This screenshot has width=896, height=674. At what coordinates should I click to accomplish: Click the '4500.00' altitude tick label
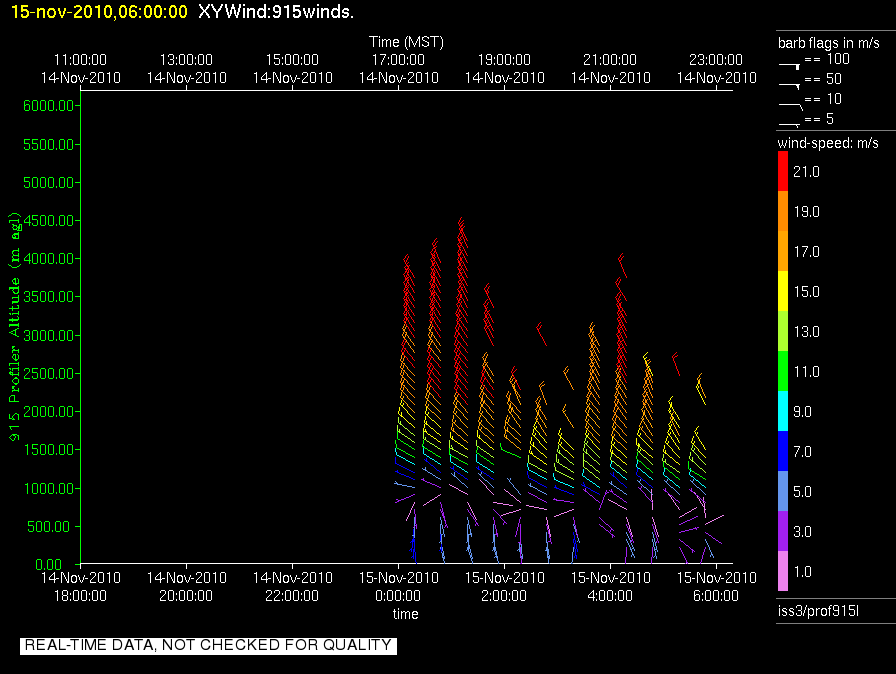(49, 220)
